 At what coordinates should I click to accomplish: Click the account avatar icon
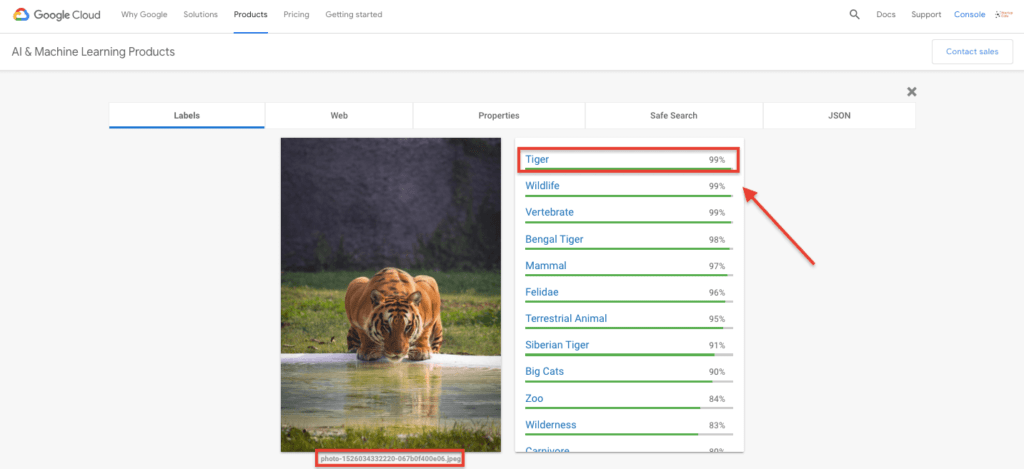click(1005, 15)
